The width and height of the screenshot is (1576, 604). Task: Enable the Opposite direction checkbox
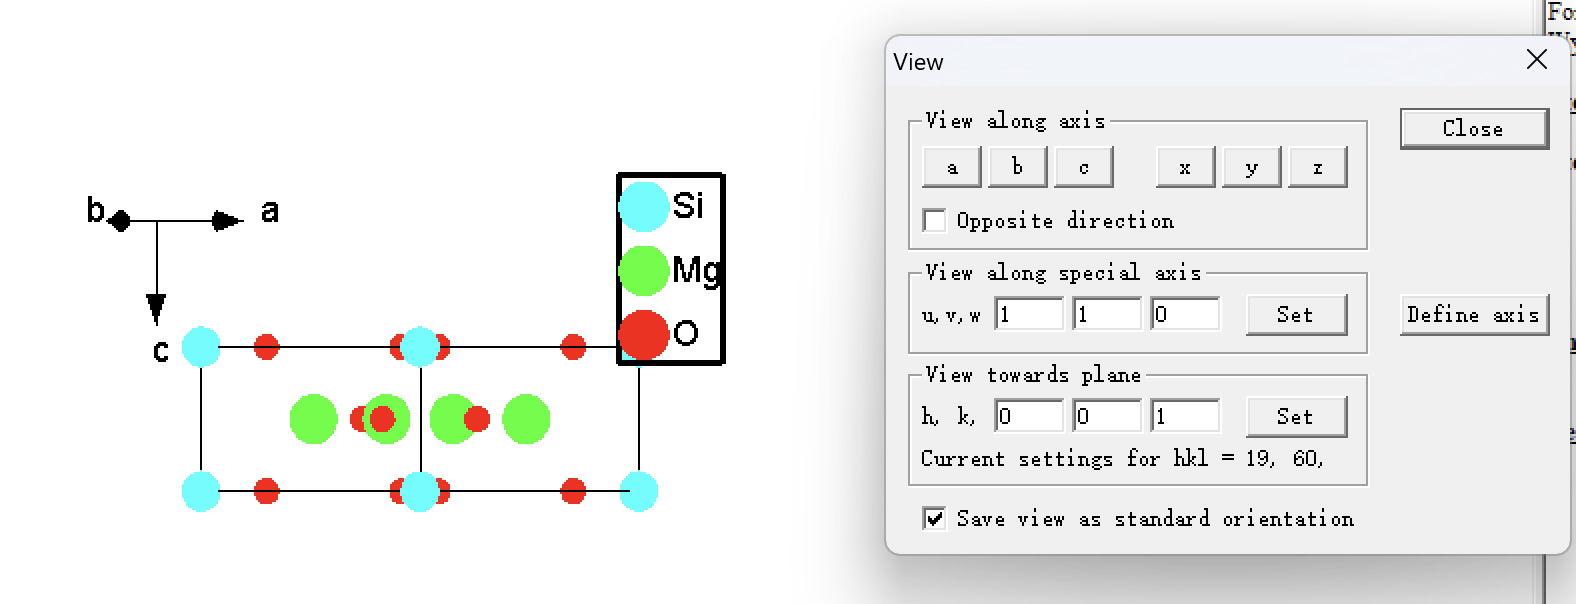(934, 220)
